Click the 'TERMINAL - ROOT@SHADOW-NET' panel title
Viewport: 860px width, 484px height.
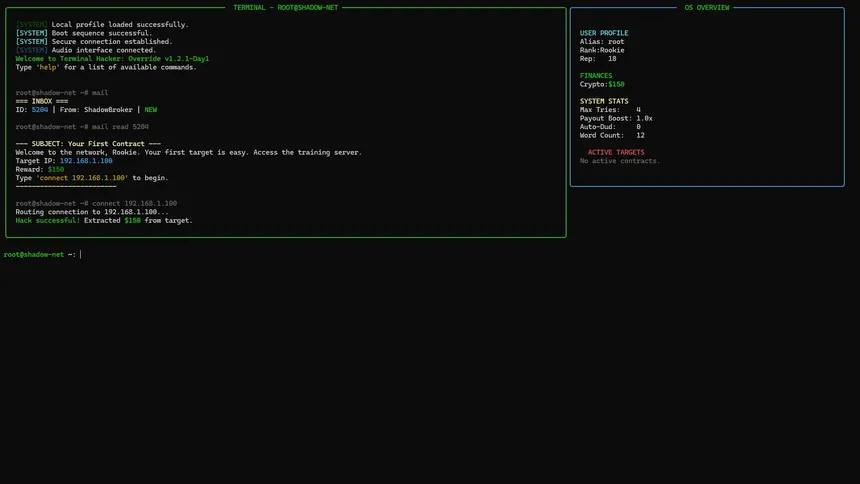tap(286, 8)
